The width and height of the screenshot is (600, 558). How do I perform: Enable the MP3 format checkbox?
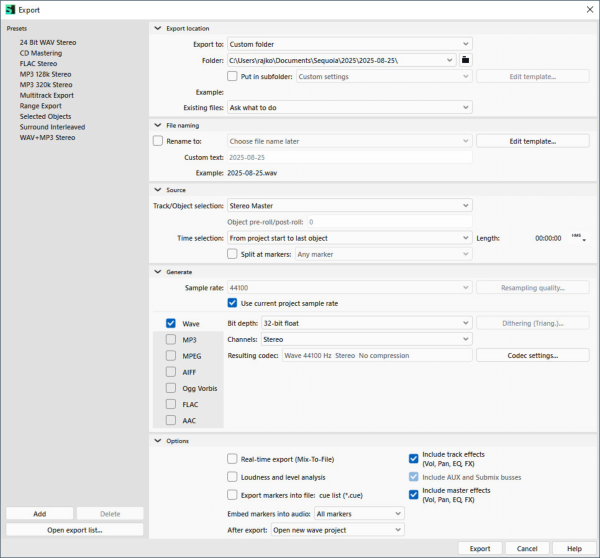coord(171,340)
